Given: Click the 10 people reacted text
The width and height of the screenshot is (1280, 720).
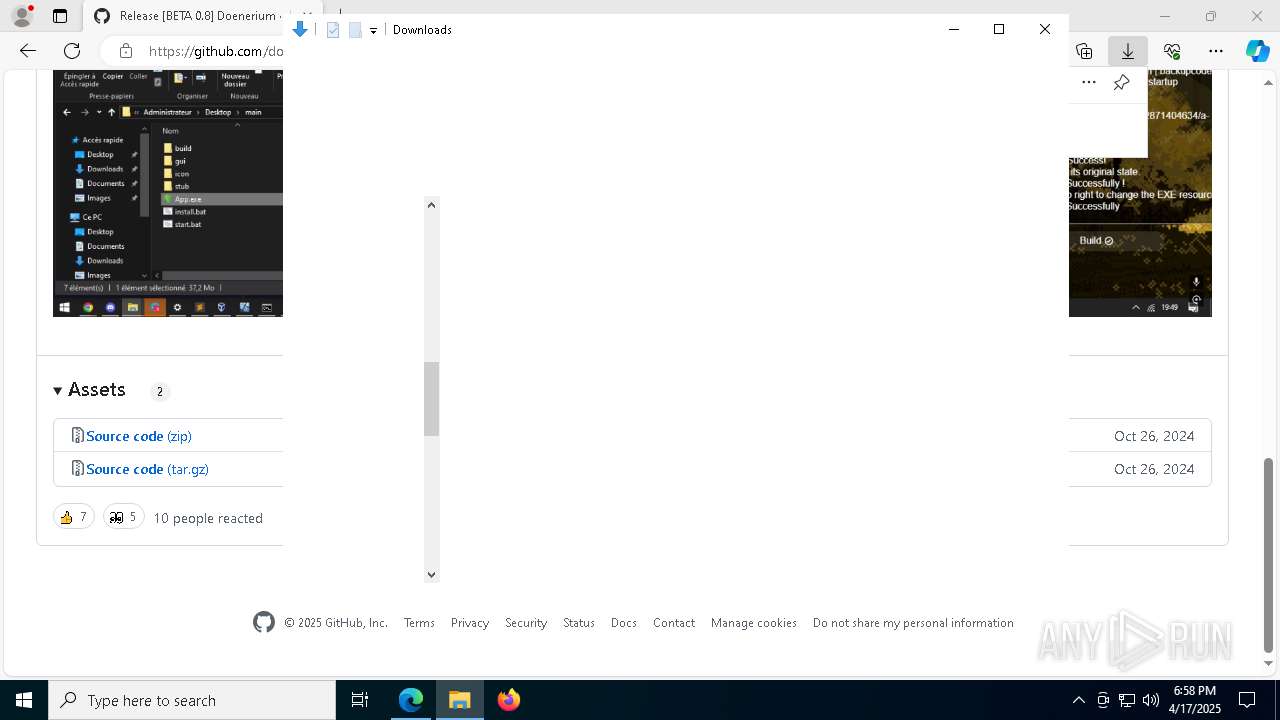Looking at the screenshot, I should click(x=208, y=518).
